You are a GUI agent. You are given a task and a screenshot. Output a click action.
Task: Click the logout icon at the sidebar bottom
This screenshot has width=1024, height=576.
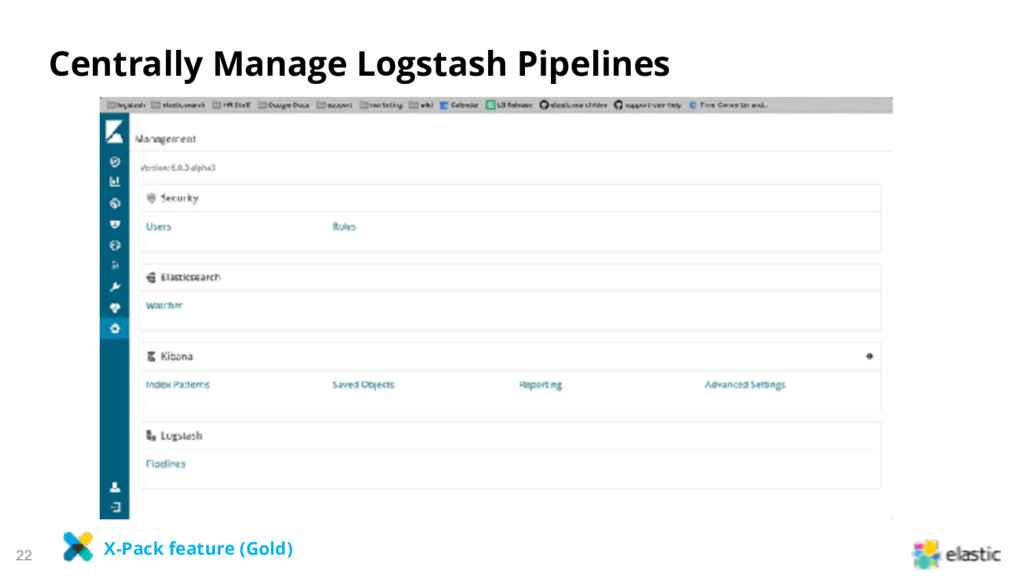pos(115,507)
